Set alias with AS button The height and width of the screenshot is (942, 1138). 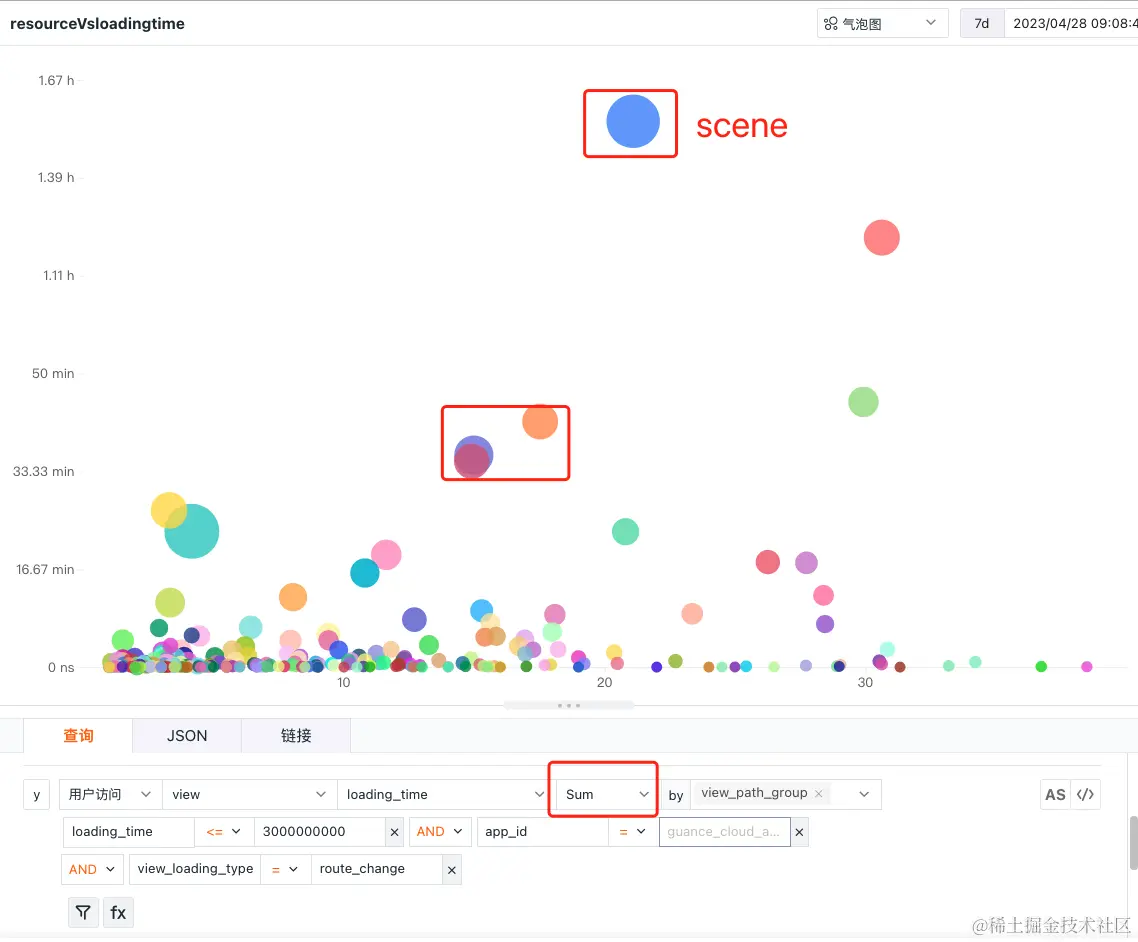pyautogui.click(x=1055, y=795)
